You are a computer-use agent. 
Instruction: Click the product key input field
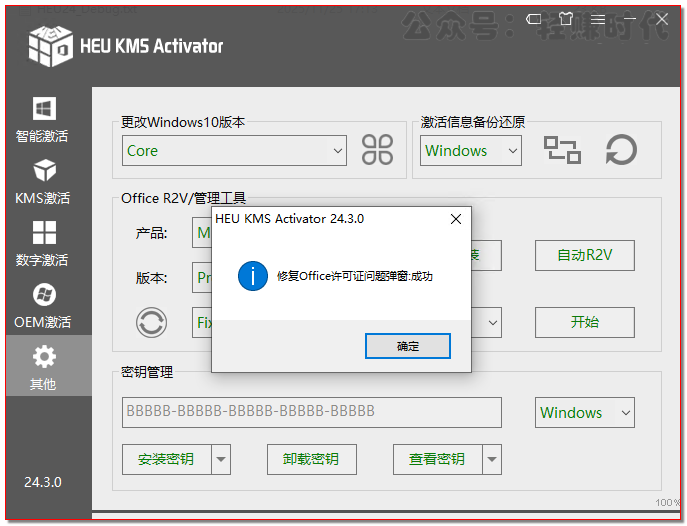click(311, 412)
